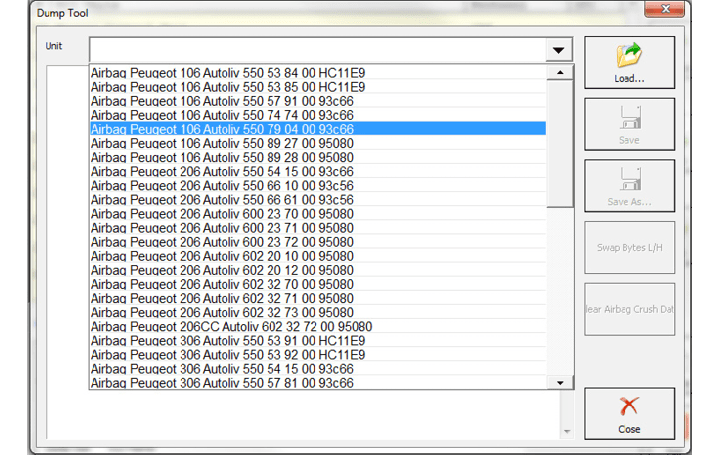Viewport: 719px width, 455px height.
Task: Close the Dump Tool window
Action: pos(664,12)
